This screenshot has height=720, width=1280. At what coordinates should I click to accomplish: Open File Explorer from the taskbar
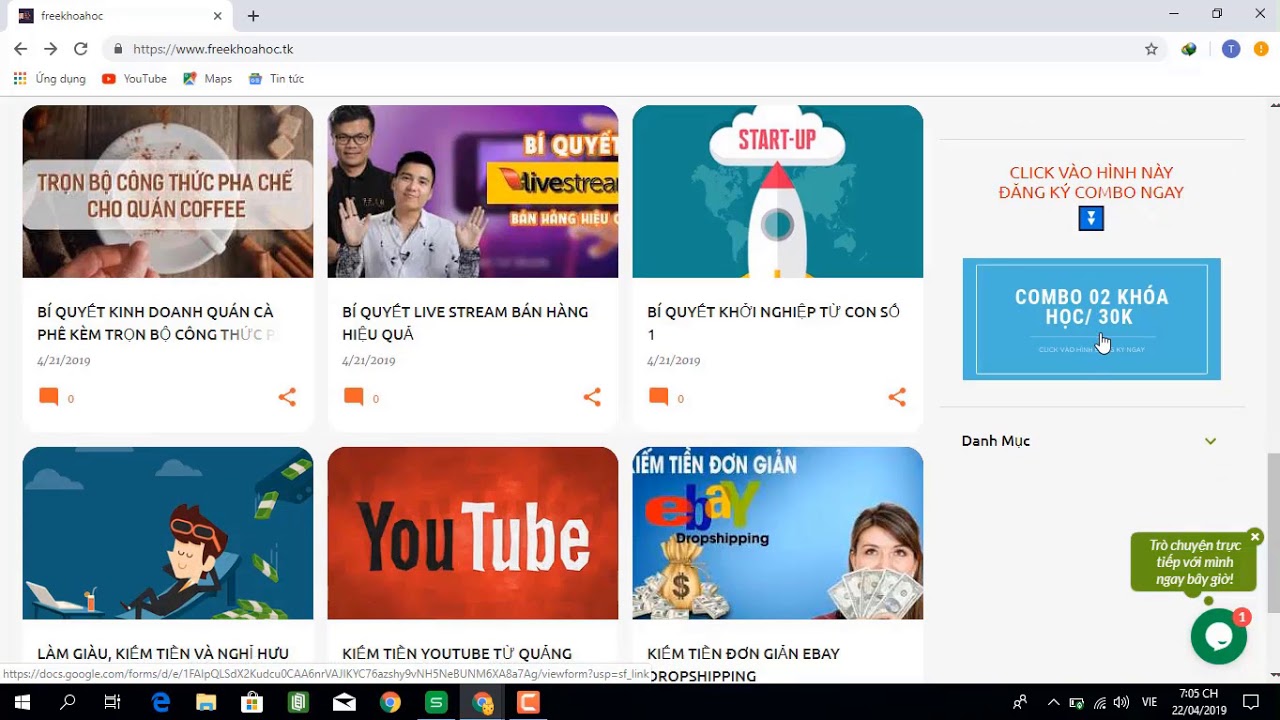click(206, 702)
